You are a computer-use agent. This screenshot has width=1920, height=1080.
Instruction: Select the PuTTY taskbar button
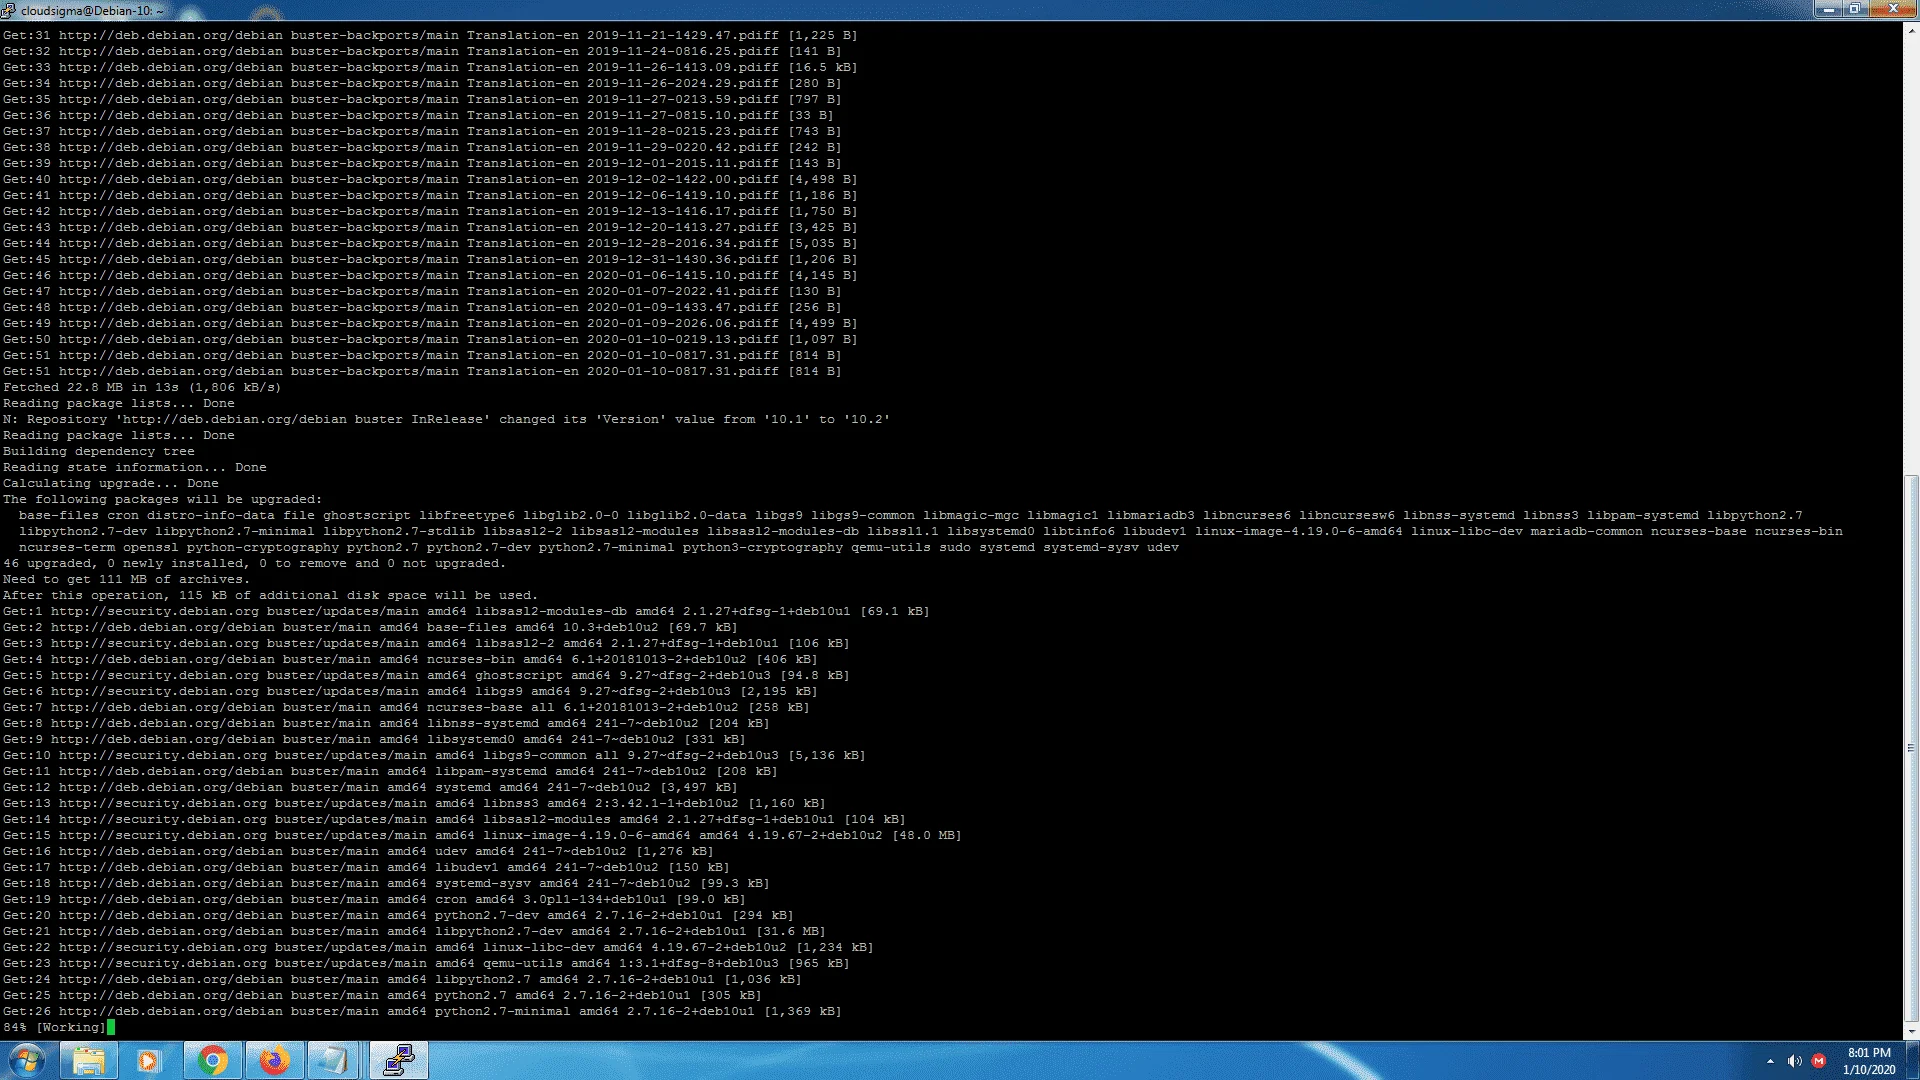coord(399,1060)
